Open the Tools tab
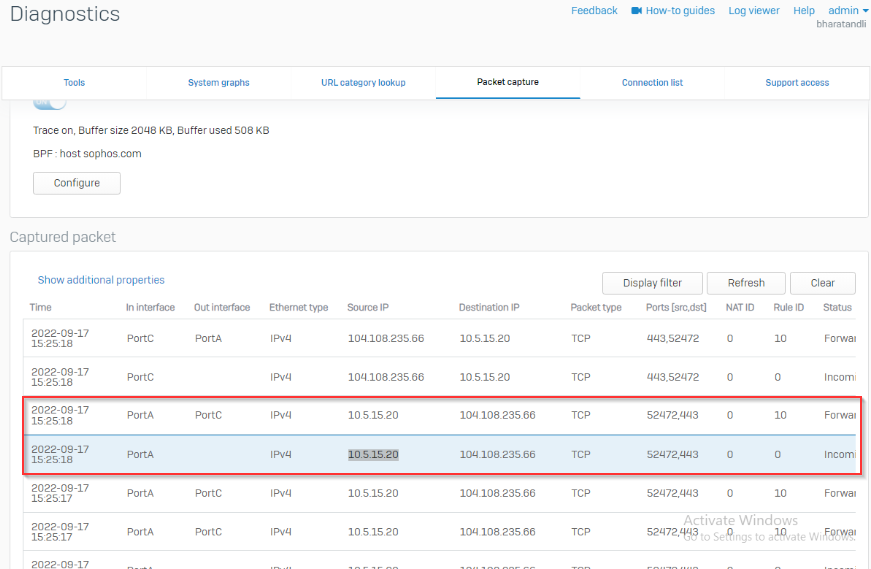871x569 pixels. tap(74, 83)
